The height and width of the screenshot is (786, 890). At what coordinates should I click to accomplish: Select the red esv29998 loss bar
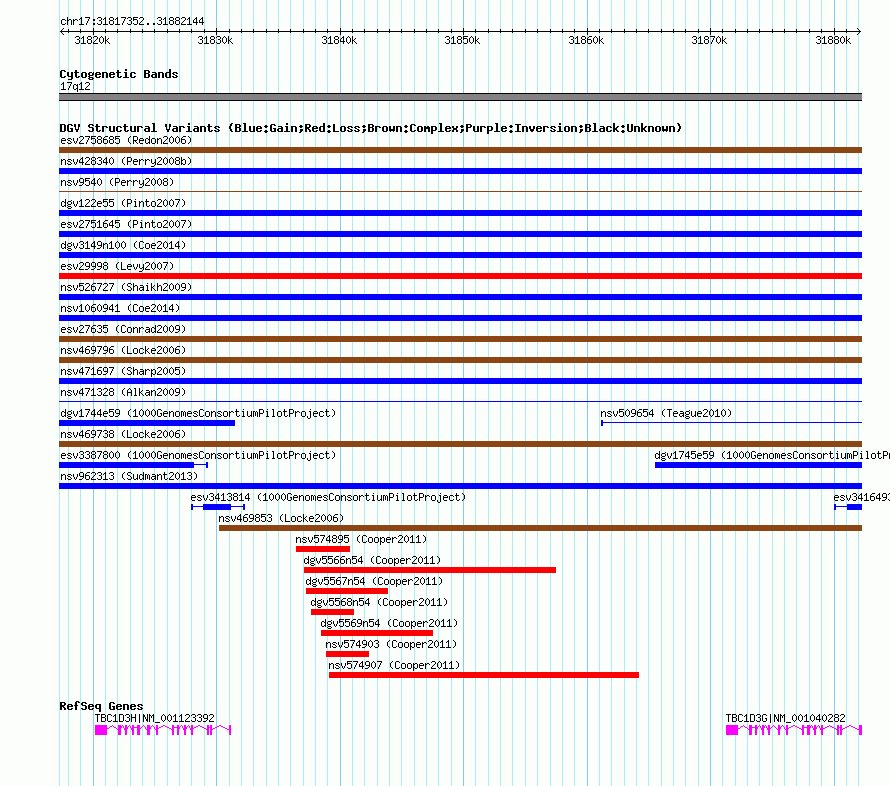click(x=460, y=276)
